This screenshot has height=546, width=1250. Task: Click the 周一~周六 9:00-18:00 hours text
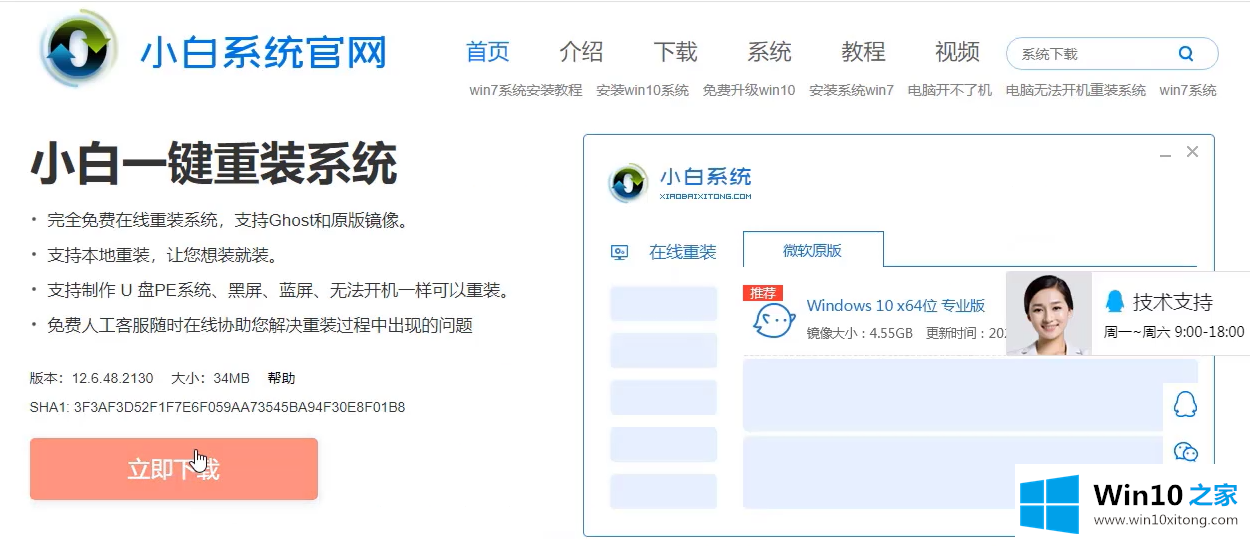pos(1174,332)
